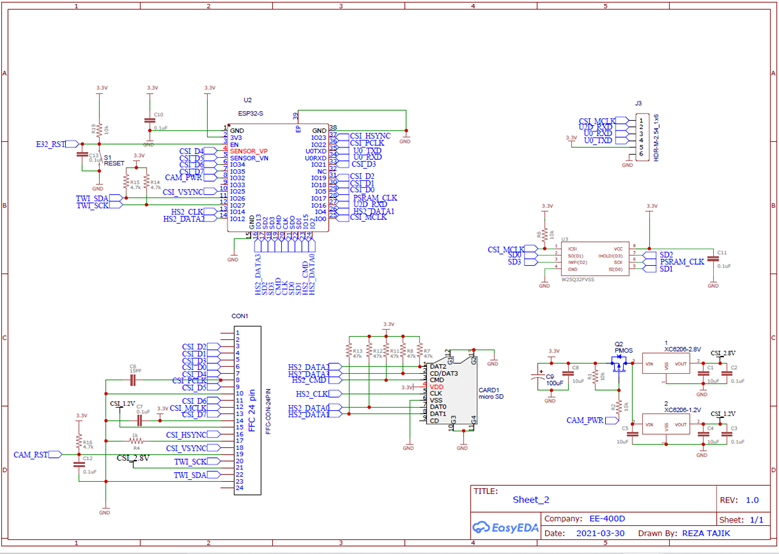Image resolution: width=779 pixels, height=554 pixels.
Task: Click the E32_RST net port
Action: (57, 144)
